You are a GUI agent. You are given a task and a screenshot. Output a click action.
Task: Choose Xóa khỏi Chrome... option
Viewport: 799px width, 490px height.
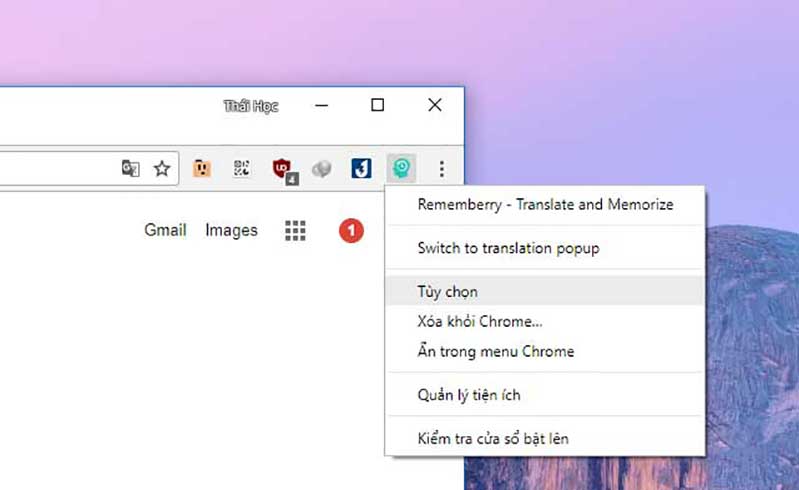click(x=545, y=321)
